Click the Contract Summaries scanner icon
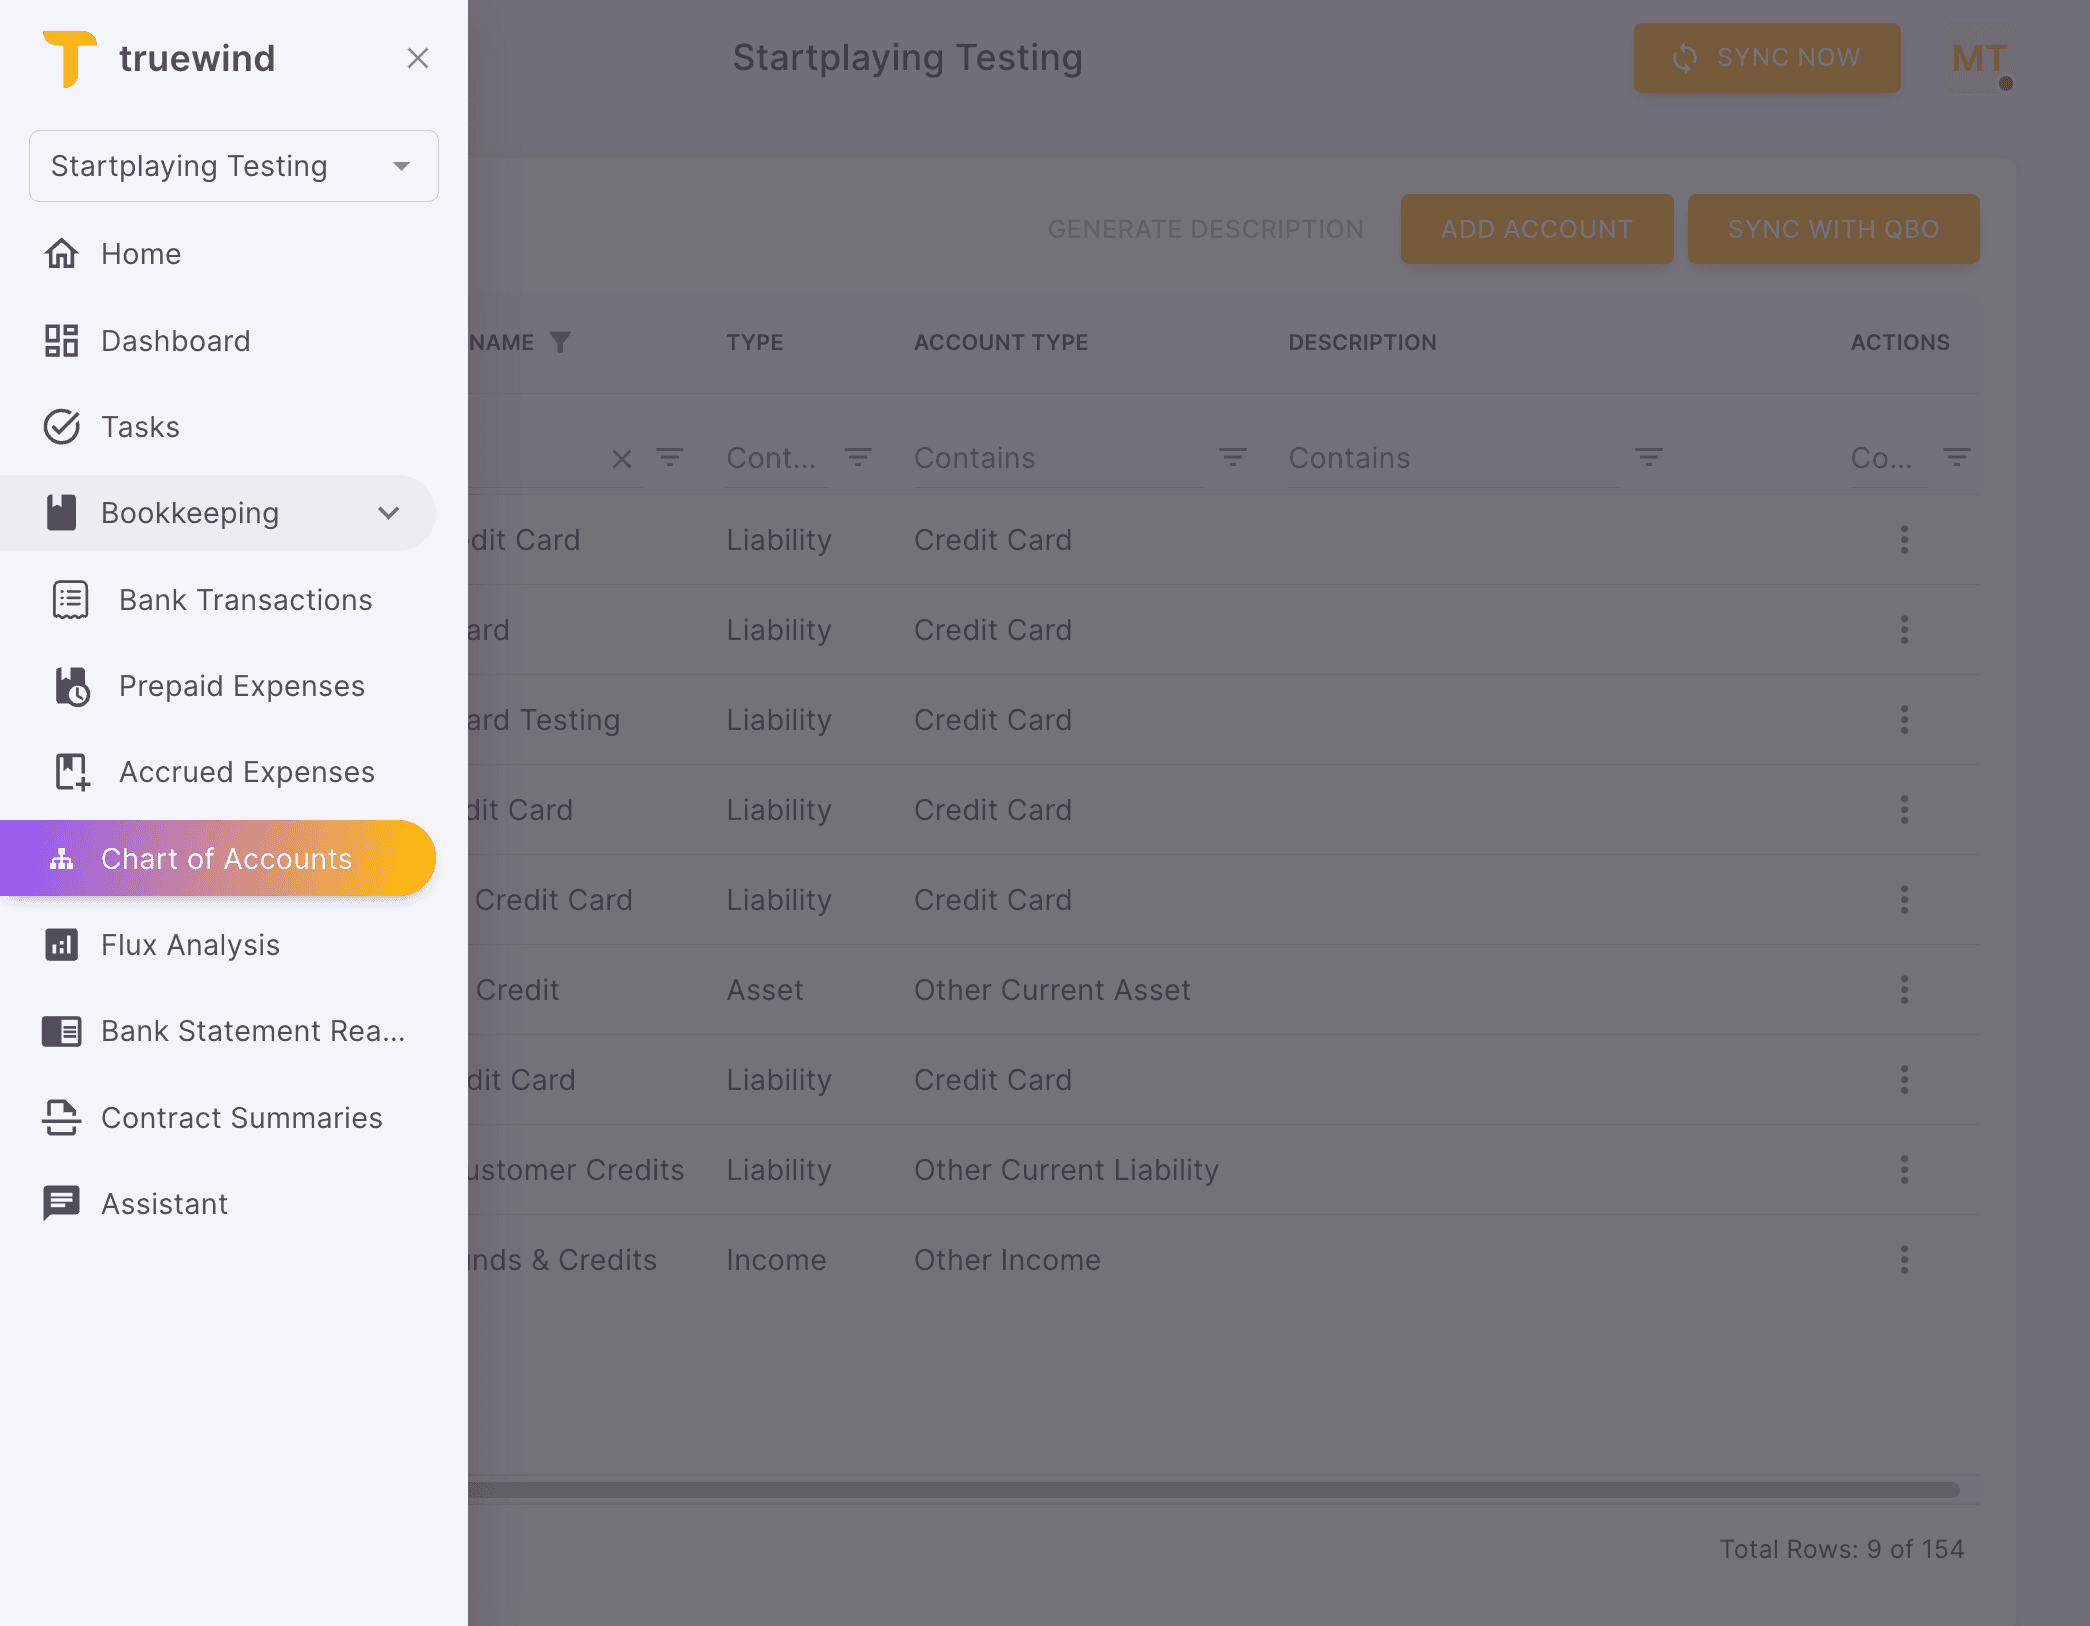 (x=61, y=1118)
